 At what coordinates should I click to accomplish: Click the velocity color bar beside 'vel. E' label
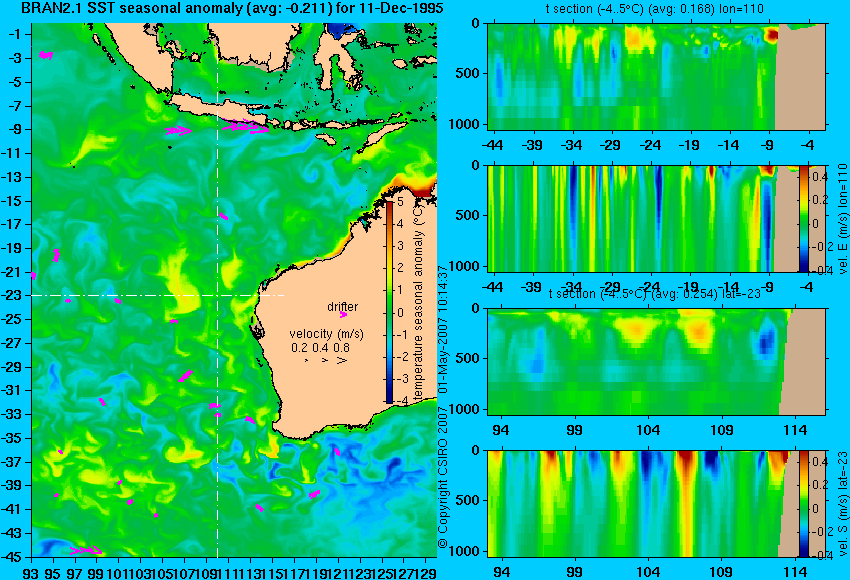point(804,218)
